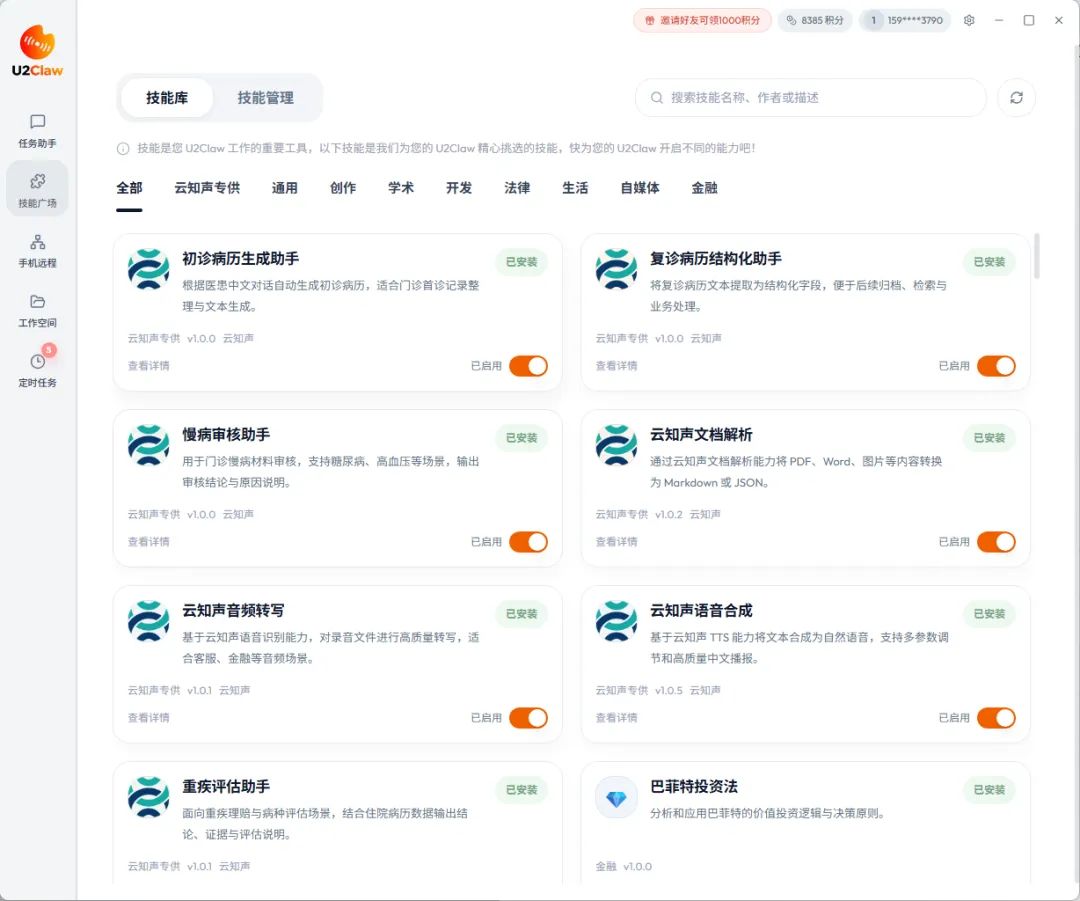This screenshot has height=901, width=1080.
Task: Click the skill search input field
Action: [811, 98]
